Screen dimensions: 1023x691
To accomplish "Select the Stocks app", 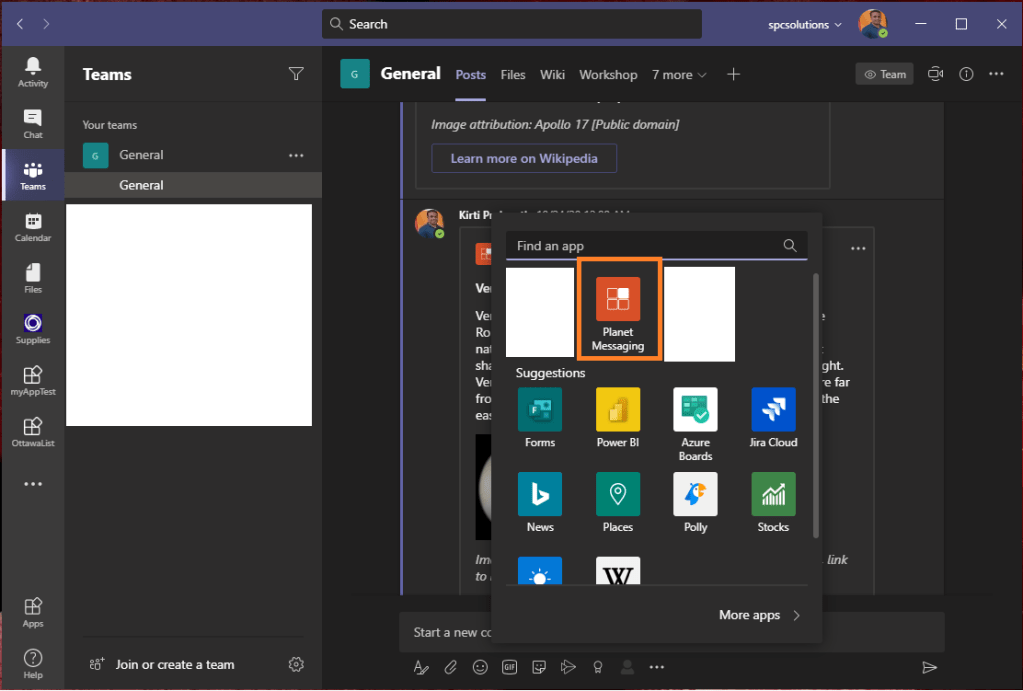I will pyautogui.click(x=773, y=502).
